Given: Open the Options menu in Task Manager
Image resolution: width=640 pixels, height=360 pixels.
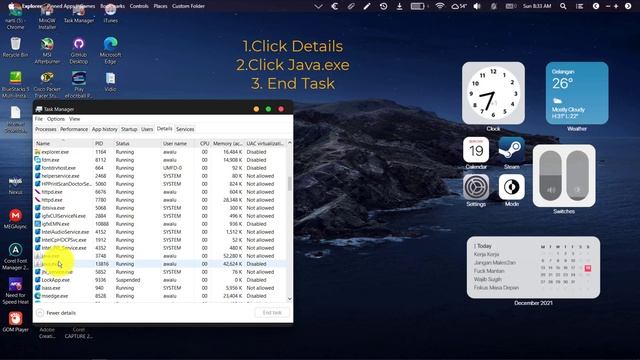Looking at the screenshot, I should point(56,119).
